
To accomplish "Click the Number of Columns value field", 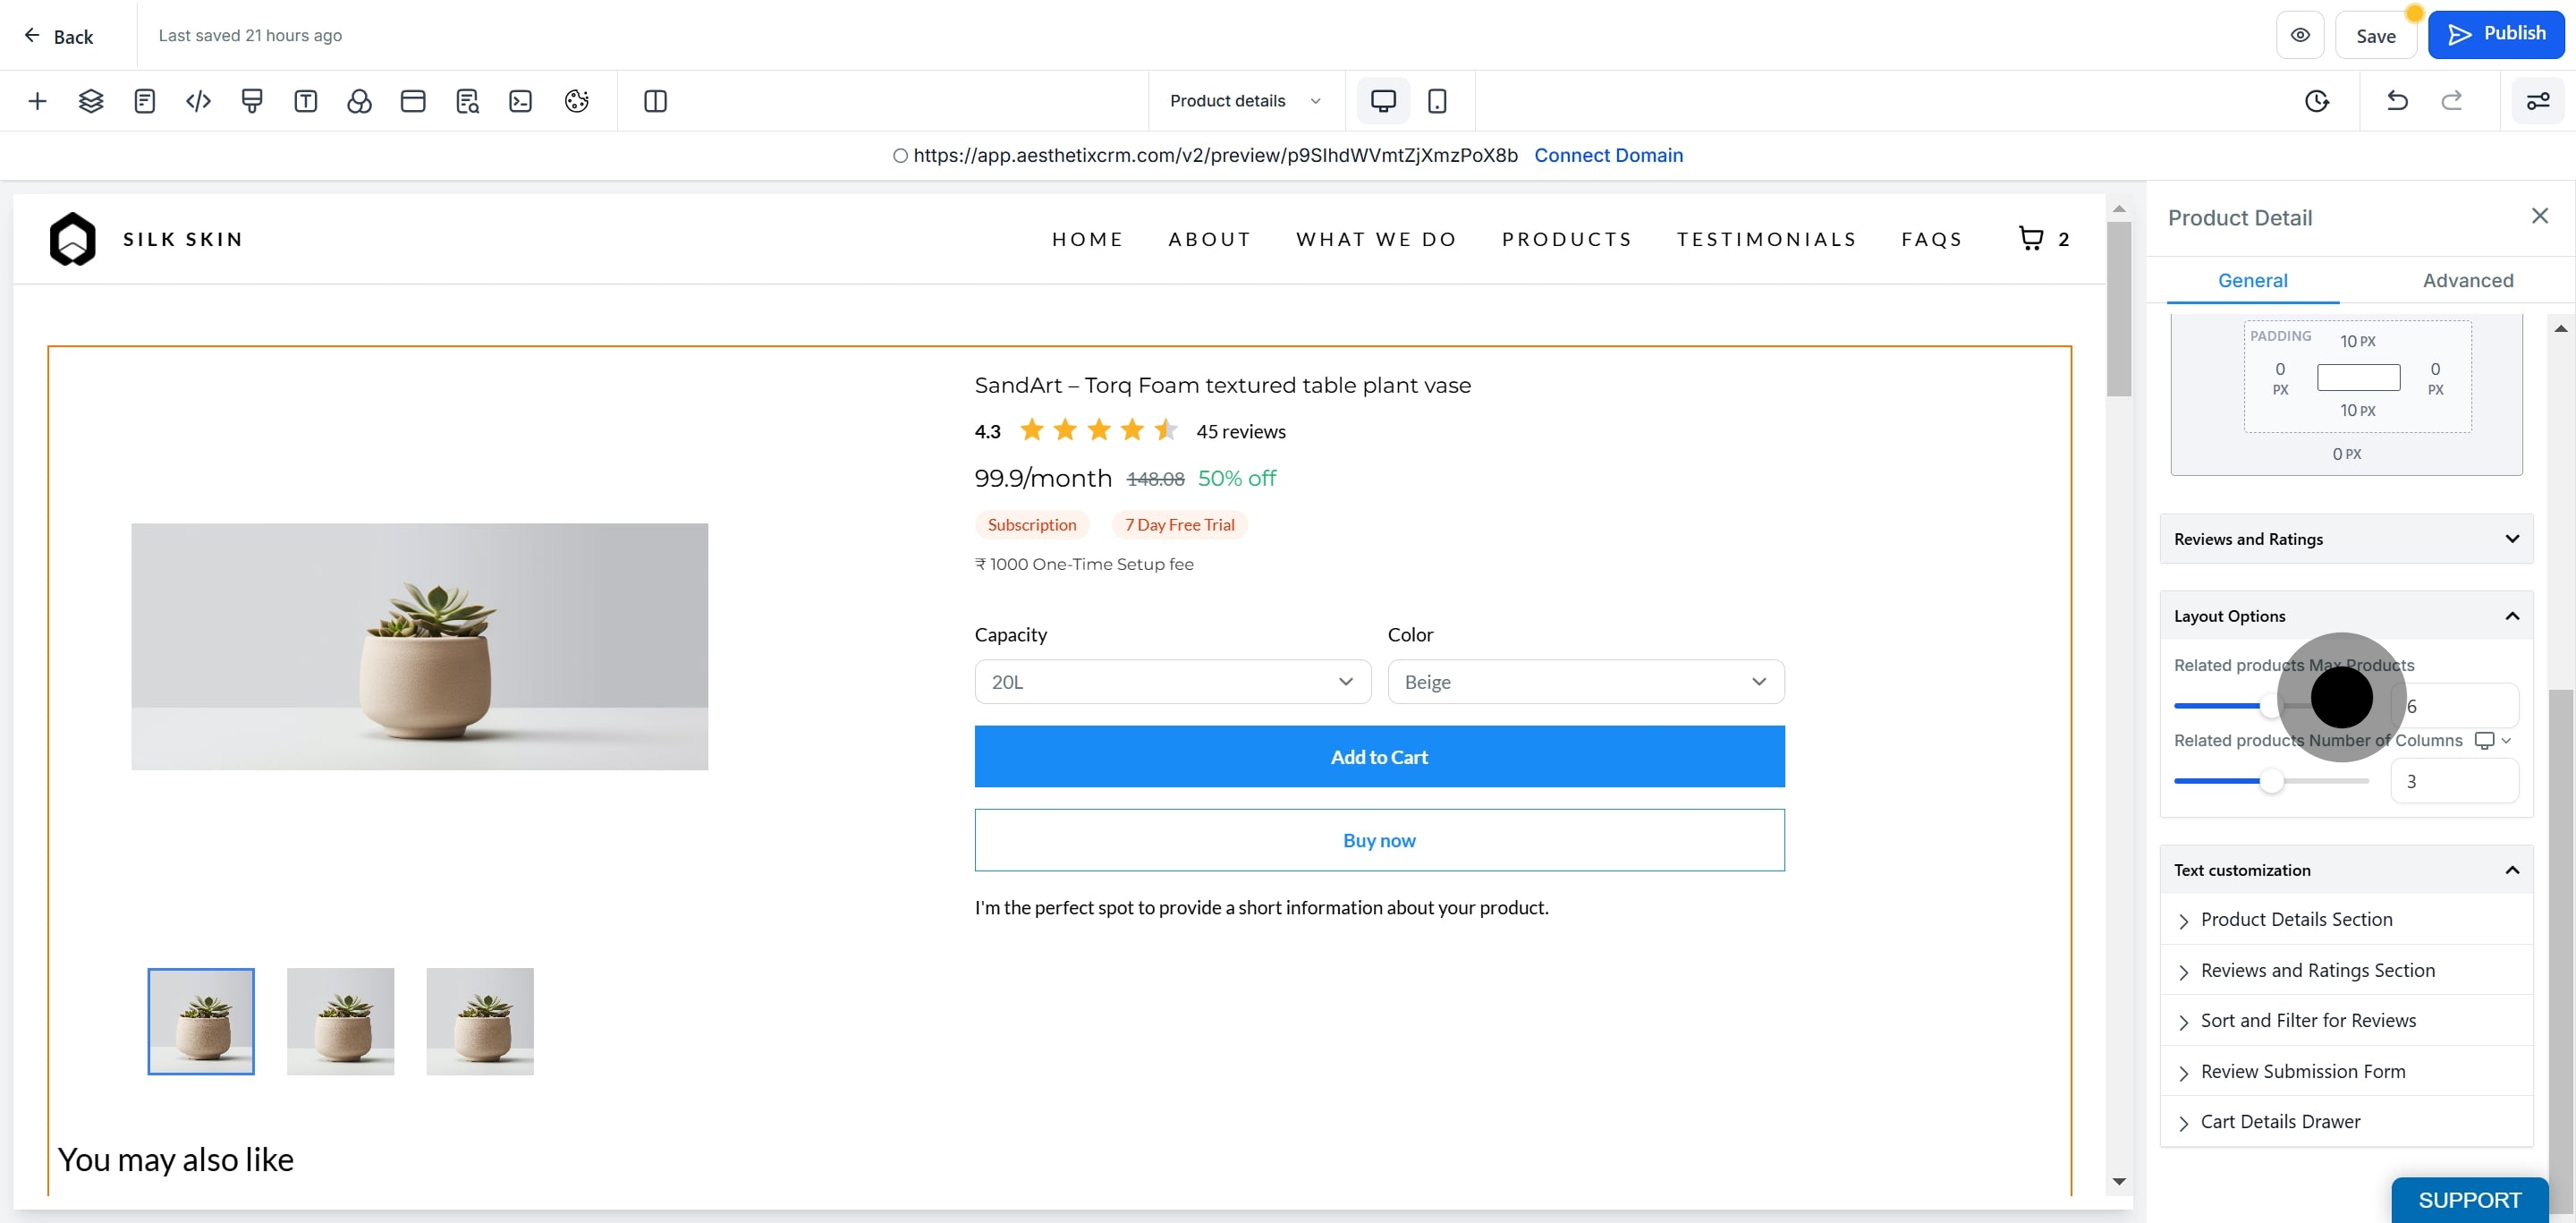I will (x=2454, y=781).
